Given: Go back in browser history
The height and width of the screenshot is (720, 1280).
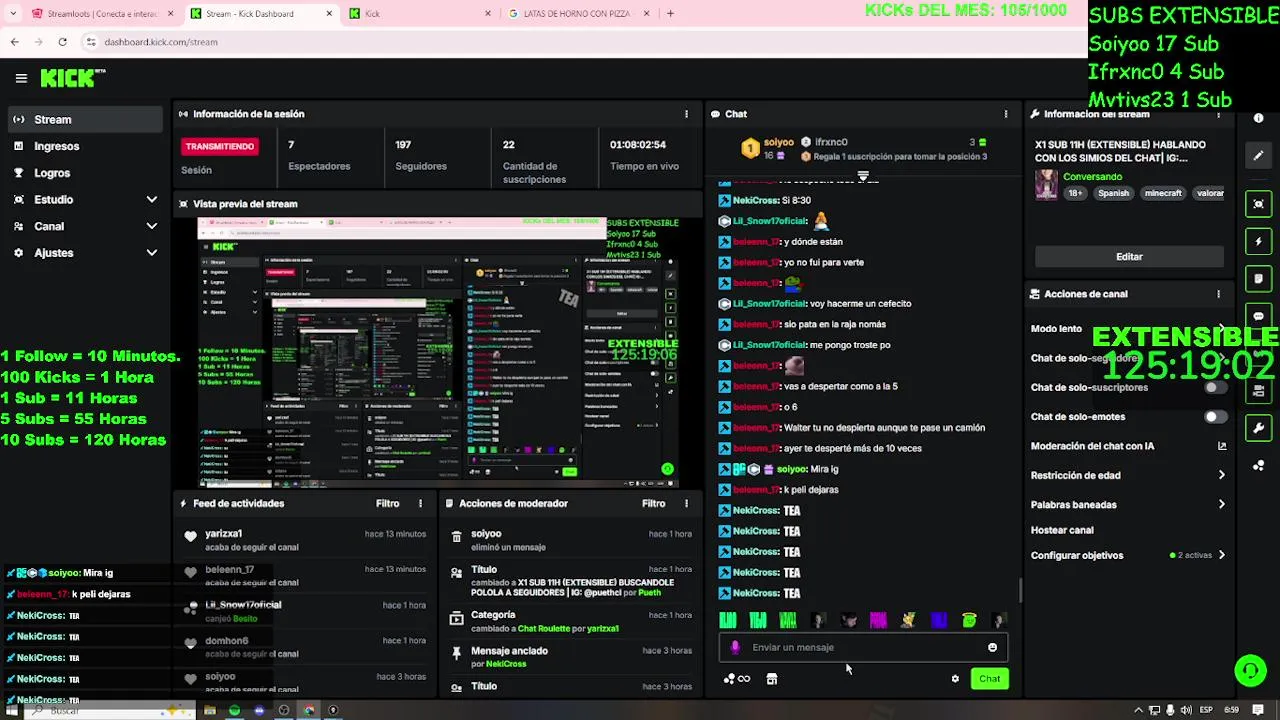Looking at the screenshot, I should pos(14,42).
